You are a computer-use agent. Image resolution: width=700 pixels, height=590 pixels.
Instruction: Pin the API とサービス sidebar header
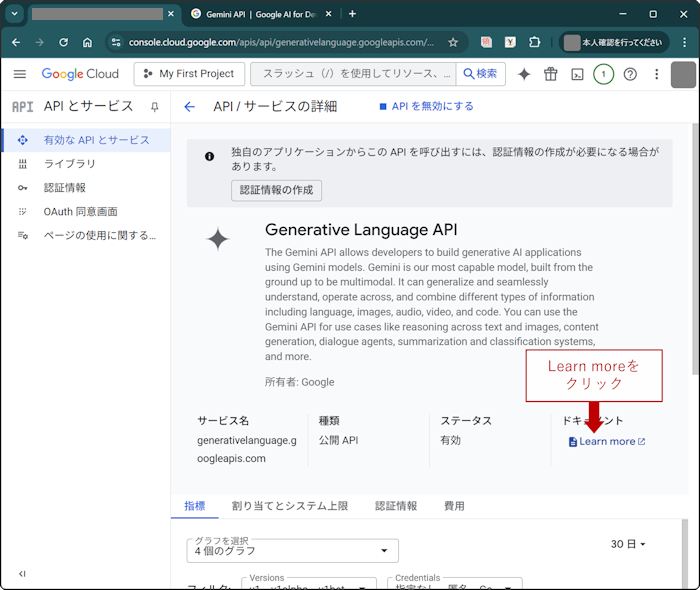[x=154, y=107]
